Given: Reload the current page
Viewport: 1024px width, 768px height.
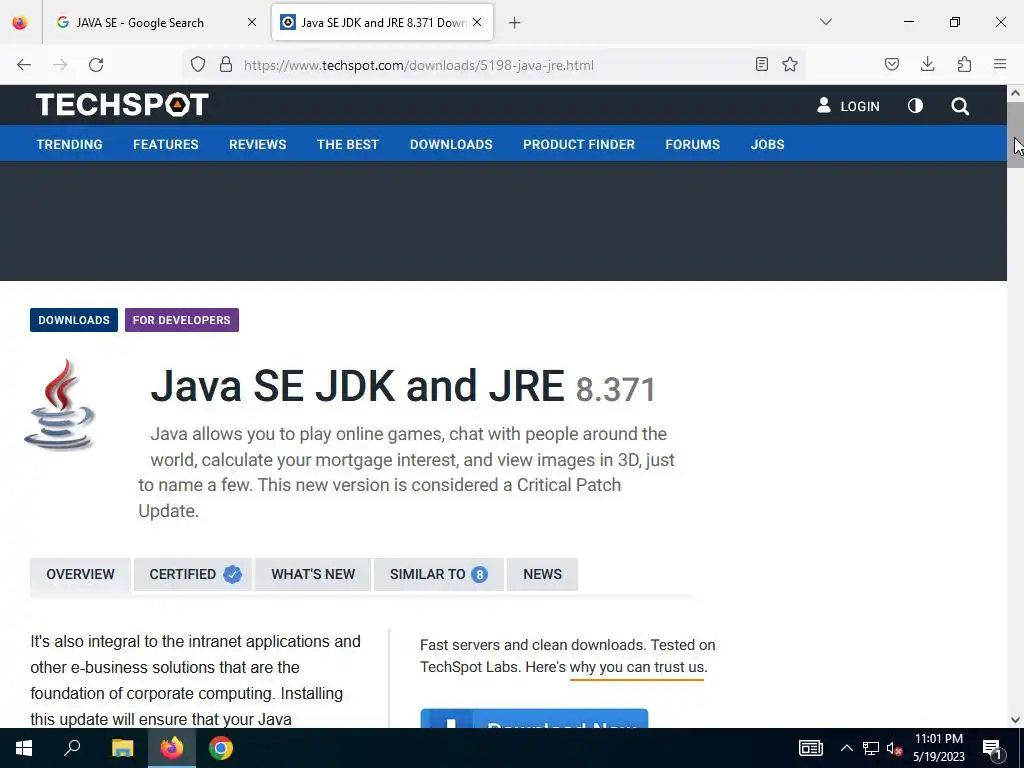Looking at the screenshot, I should pyautogui.click(x=96, y=65).
